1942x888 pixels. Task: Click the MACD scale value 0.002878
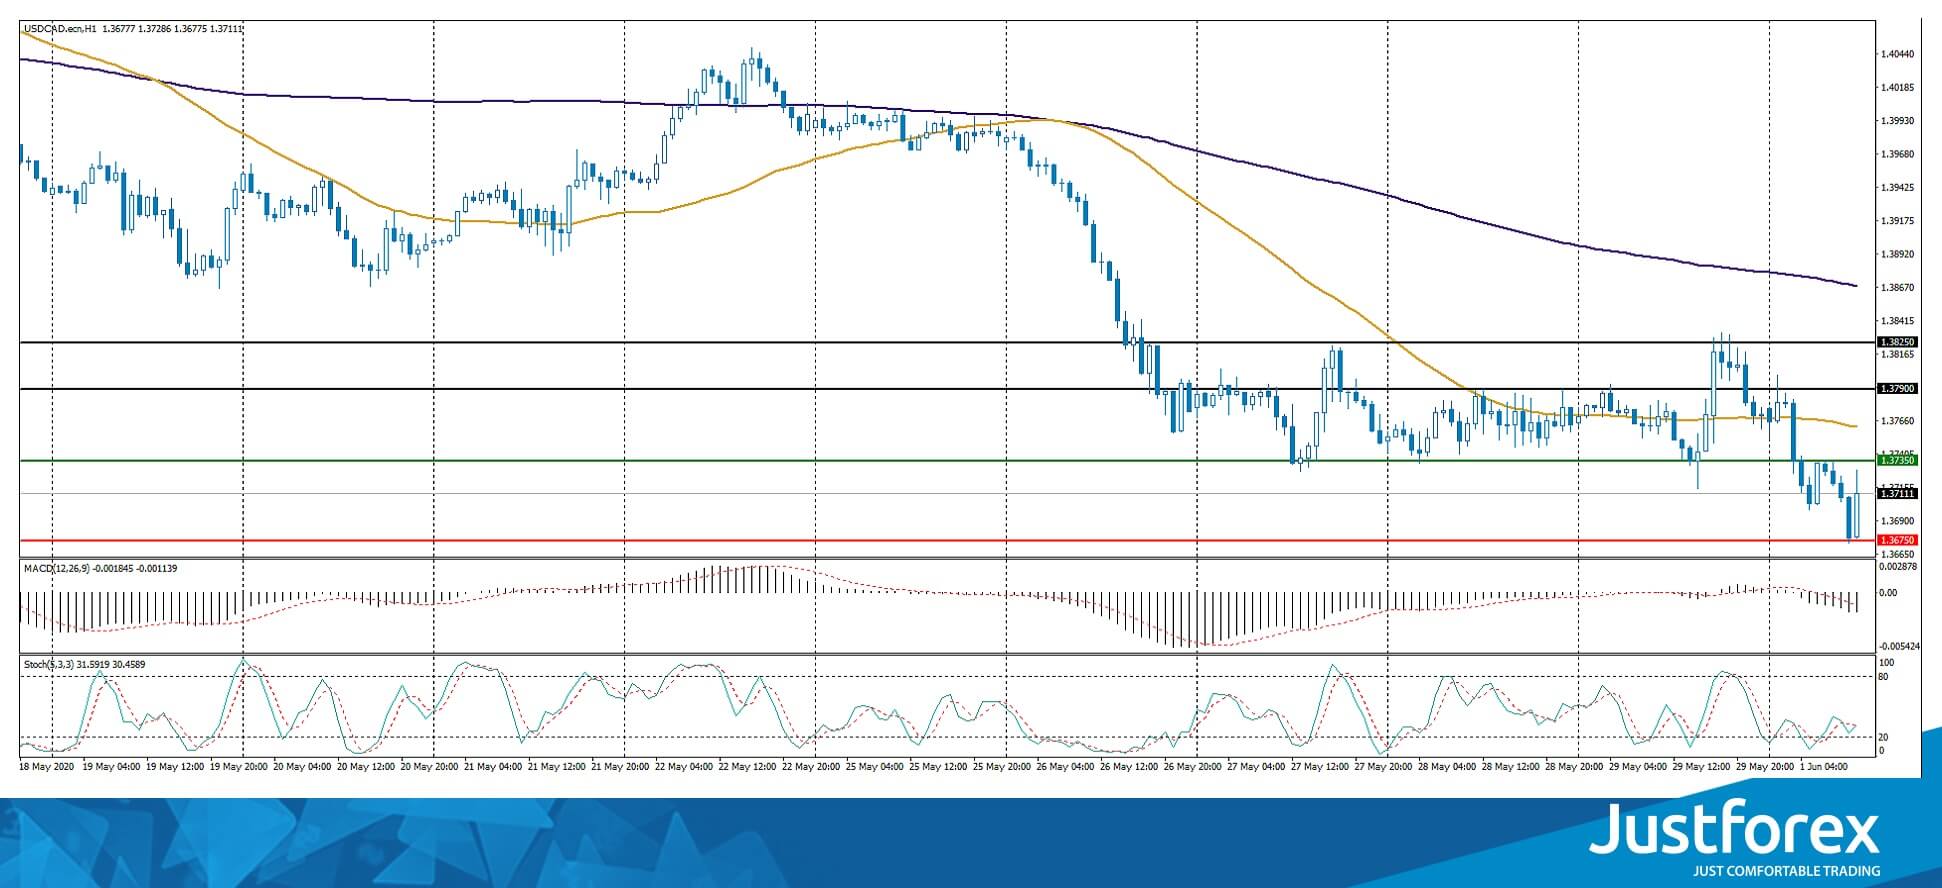(1899, 567)
